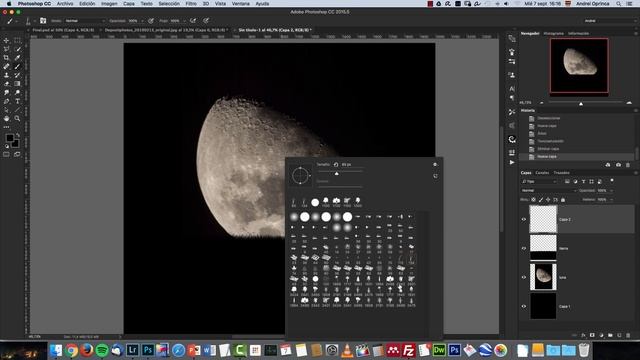Open the brush blending mode dropdown
Image resolution: width=640 pixels, height=360 pixels.
click(84, 20)
